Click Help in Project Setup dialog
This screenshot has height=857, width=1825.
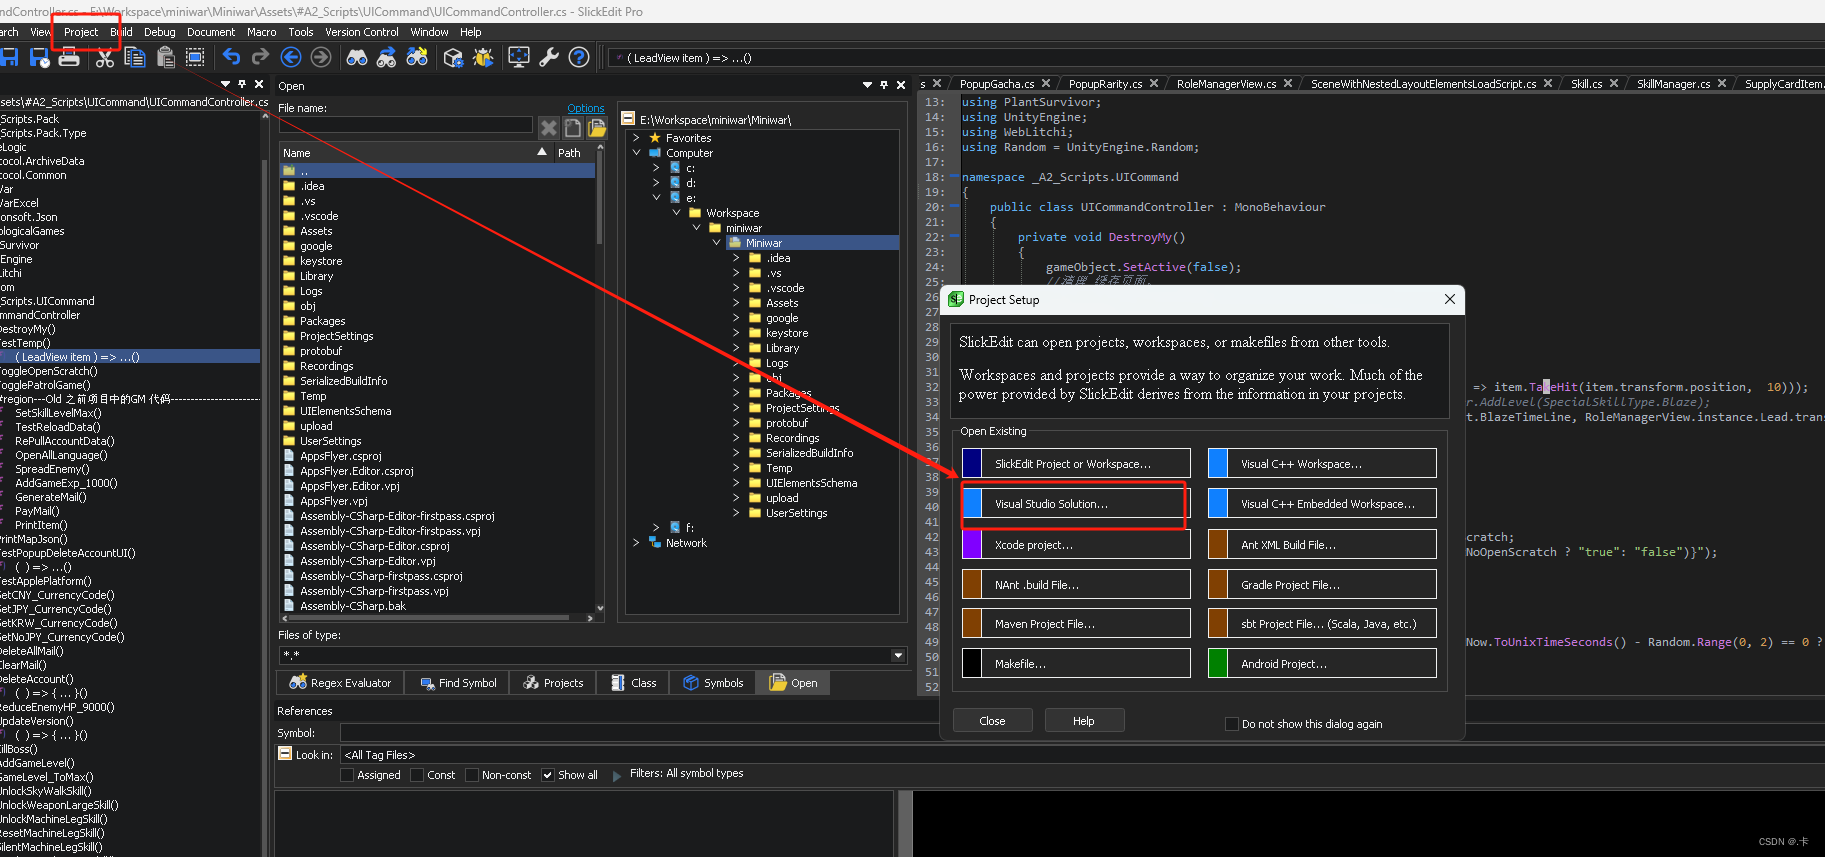1084,721
